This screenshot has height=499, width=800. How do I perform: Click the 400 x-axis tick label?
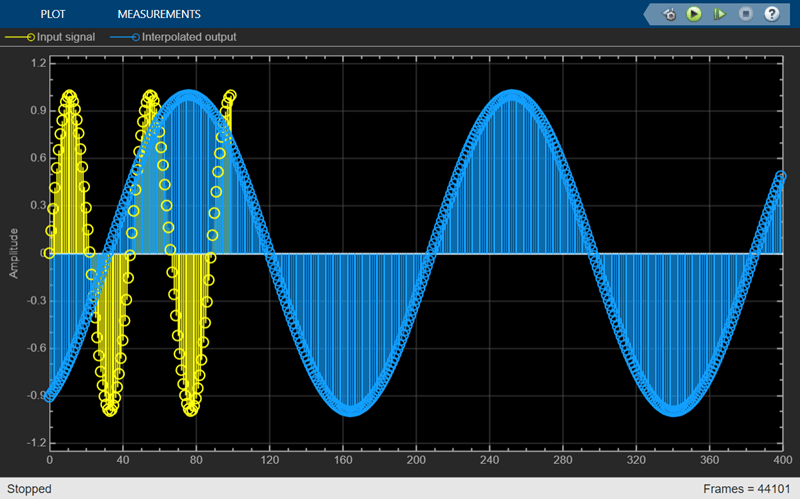pos(782,460)
